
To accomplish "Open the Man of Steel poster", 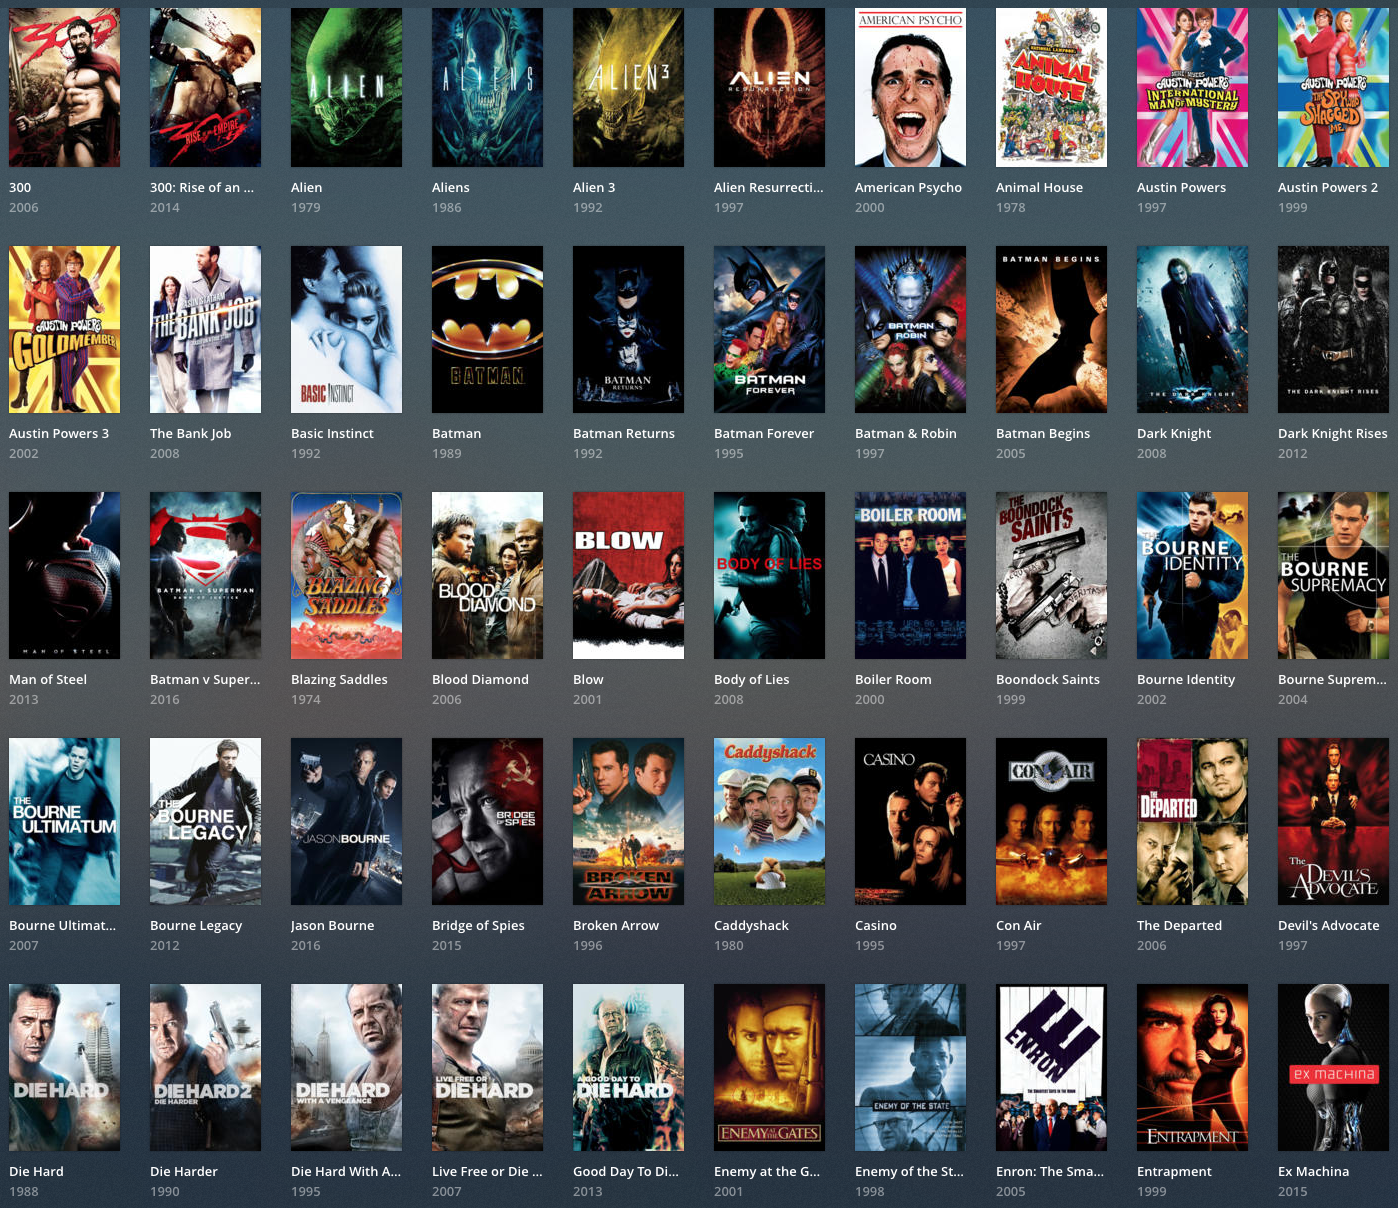I will coord(64,575).
